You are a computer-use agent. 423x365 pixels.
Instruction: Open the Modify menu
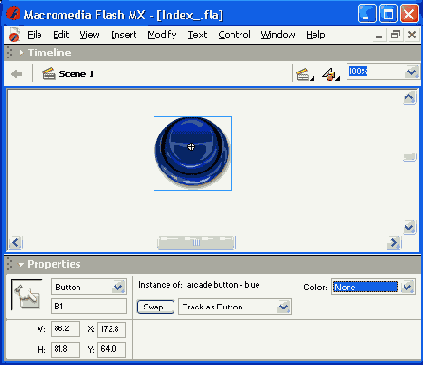(162, 35)
